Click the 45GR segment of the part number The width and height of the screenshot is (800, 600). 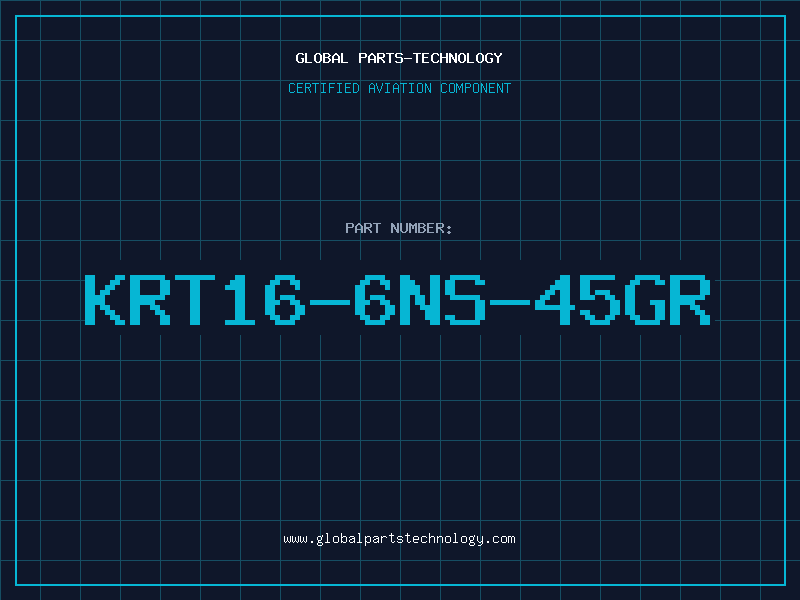(x=622, y=299)
